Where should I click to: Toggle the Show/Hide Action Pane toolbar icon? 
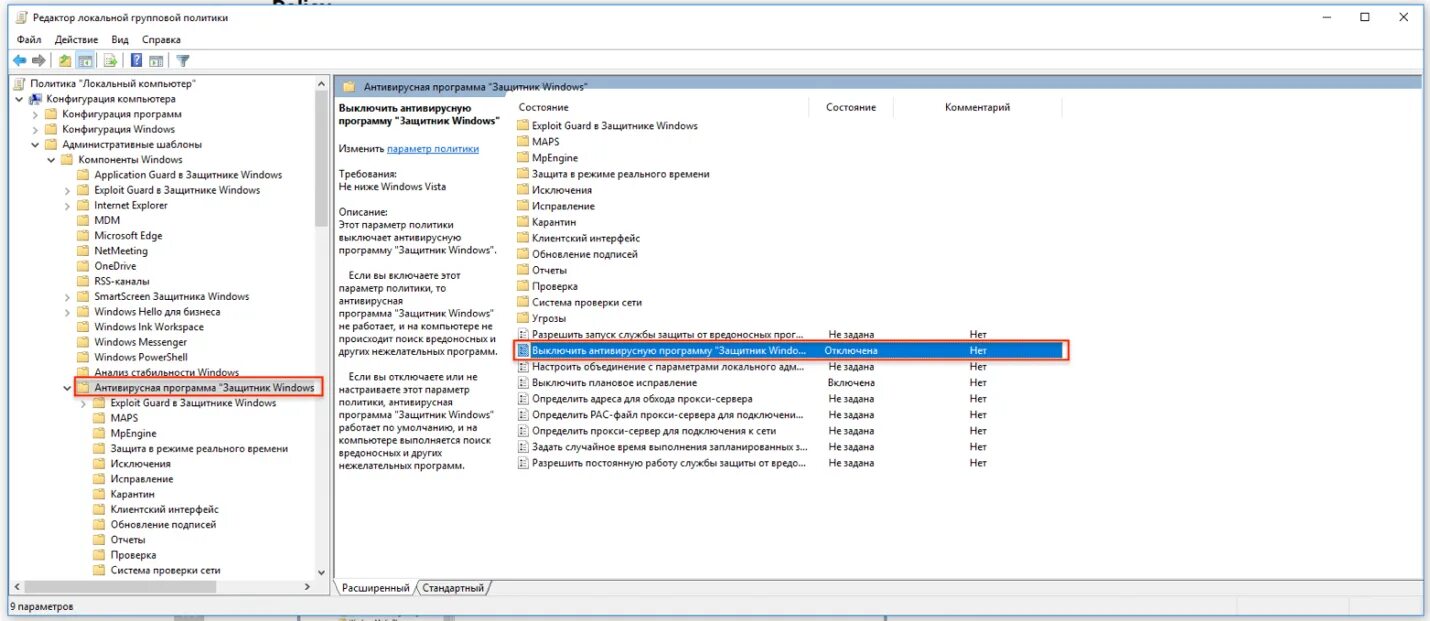(156, 61)
